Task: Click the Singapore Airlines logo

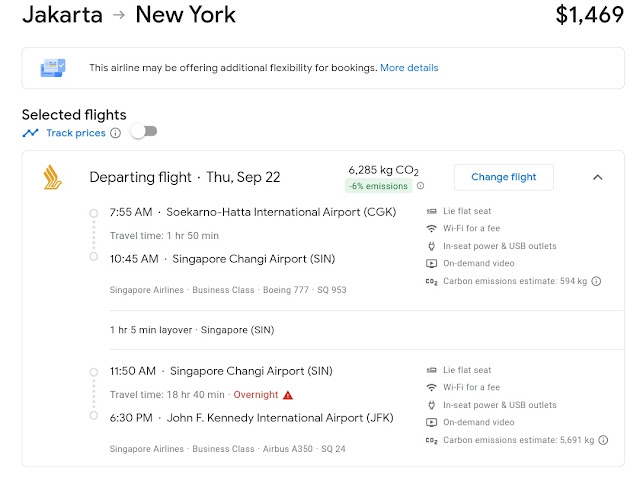Action: (x=52, y=177)
